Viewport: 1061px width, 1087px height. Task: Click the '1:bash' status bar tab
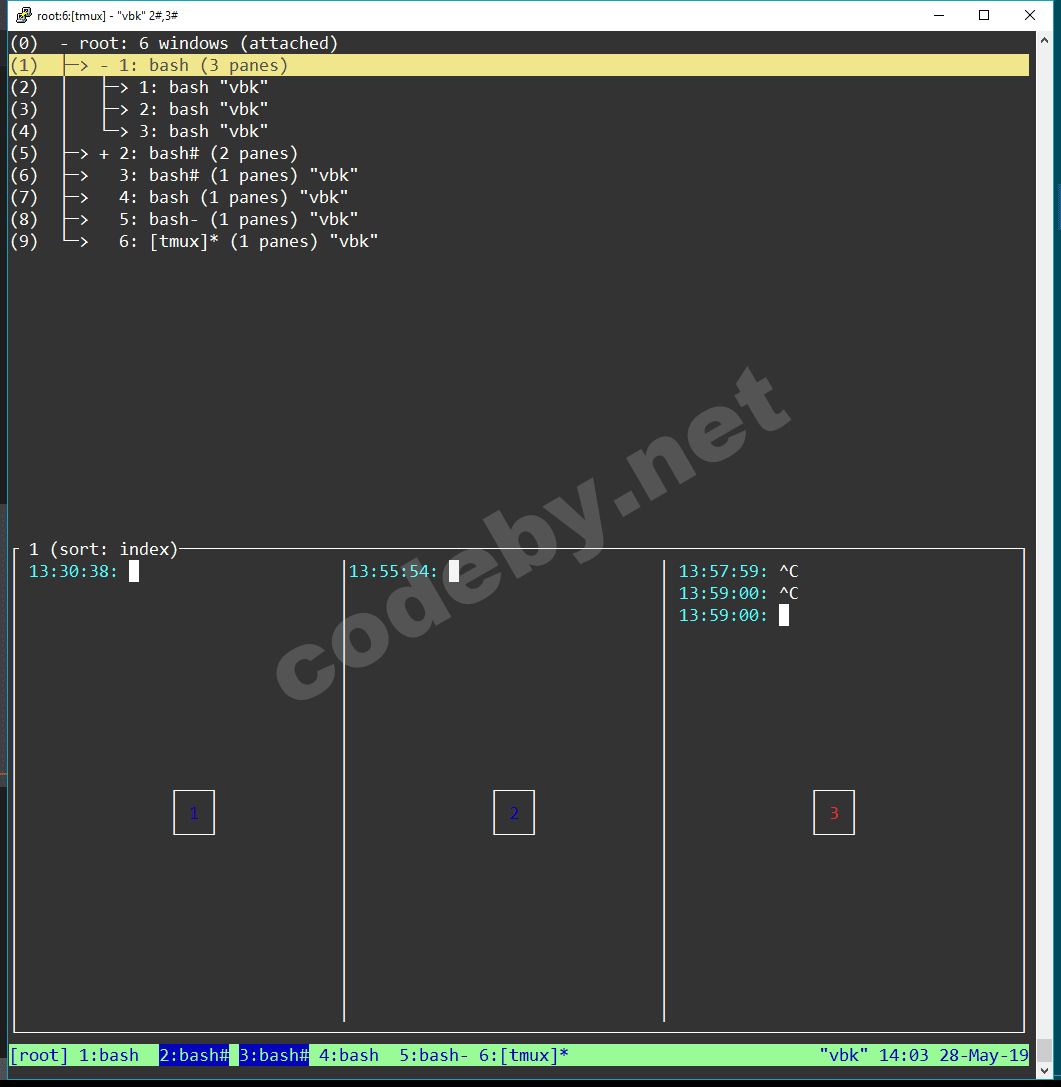(109, 1055)
